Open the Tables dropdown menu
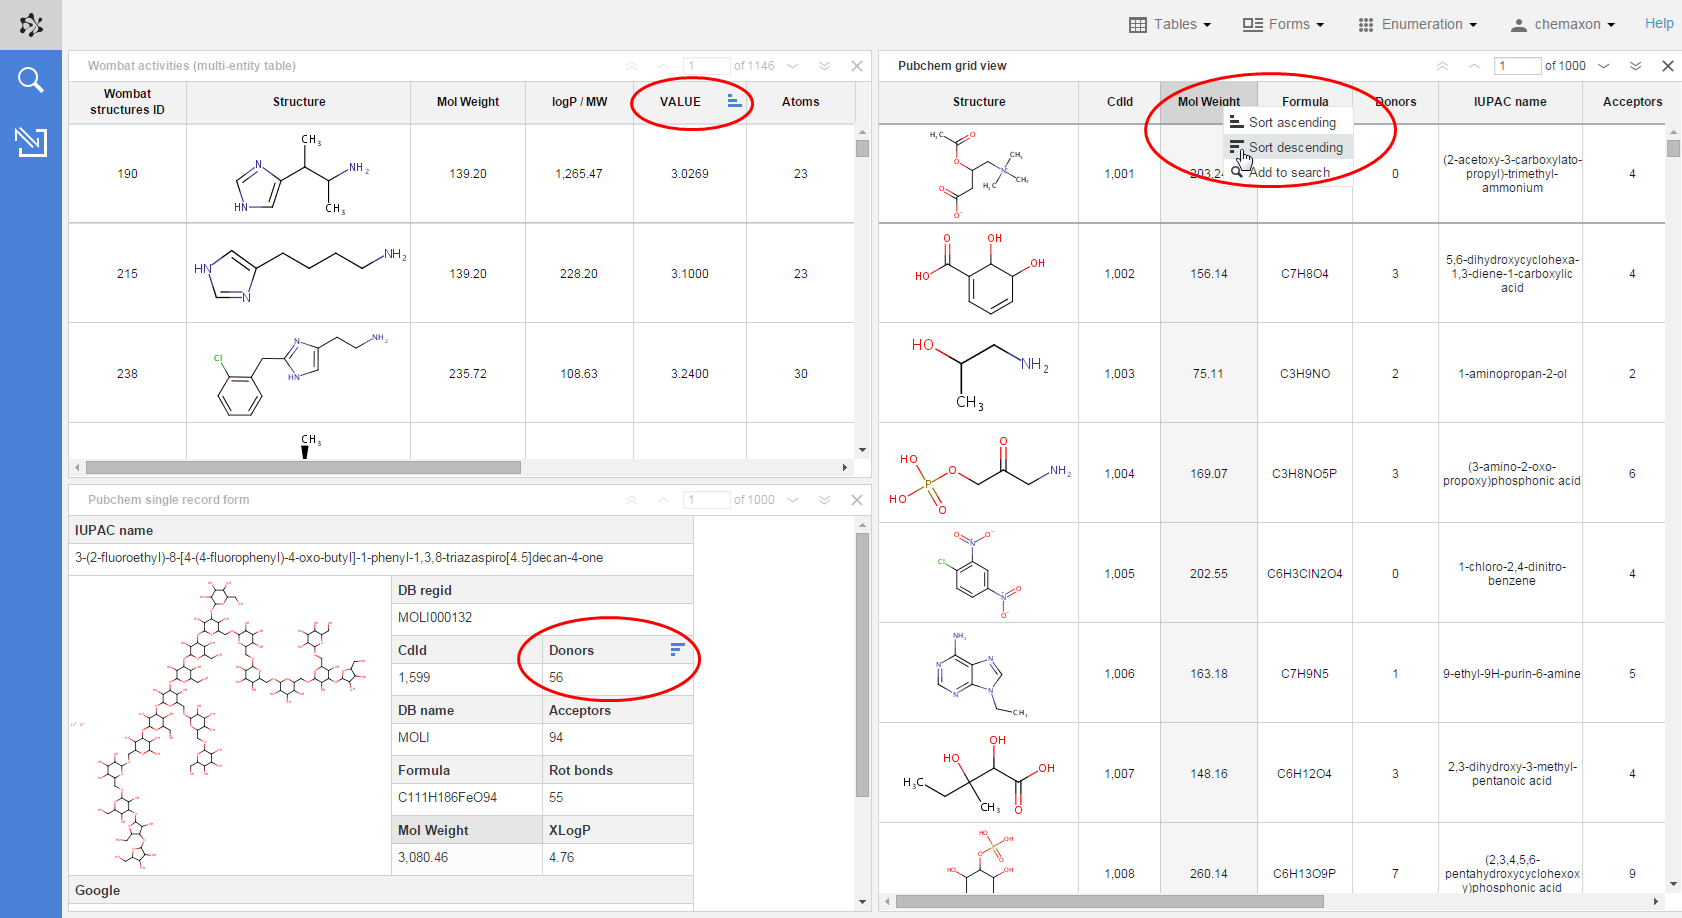This screenshot has height=918, width=1682. (x=1170, y=24)
